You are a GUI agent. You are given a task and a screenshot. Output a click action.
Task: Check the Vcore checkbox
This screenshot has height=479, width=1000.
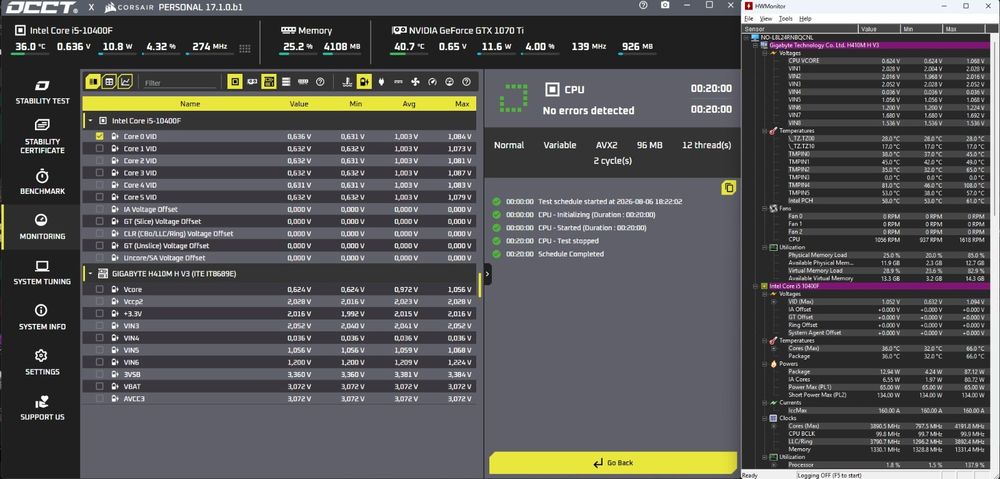click(x=99, y=290)
